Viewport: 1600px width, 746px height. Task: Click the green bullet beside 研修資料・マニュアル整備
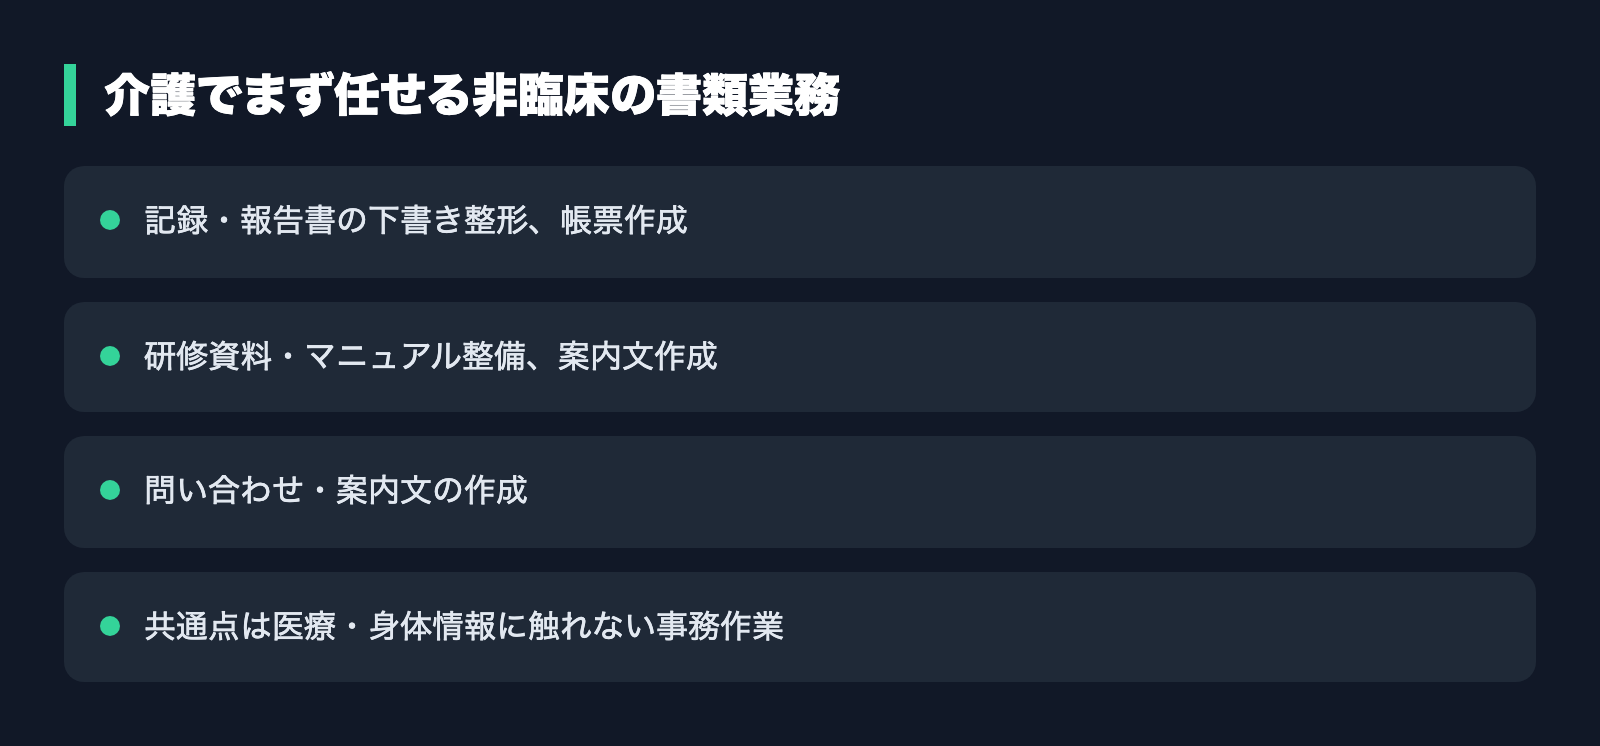pos(110,356)
